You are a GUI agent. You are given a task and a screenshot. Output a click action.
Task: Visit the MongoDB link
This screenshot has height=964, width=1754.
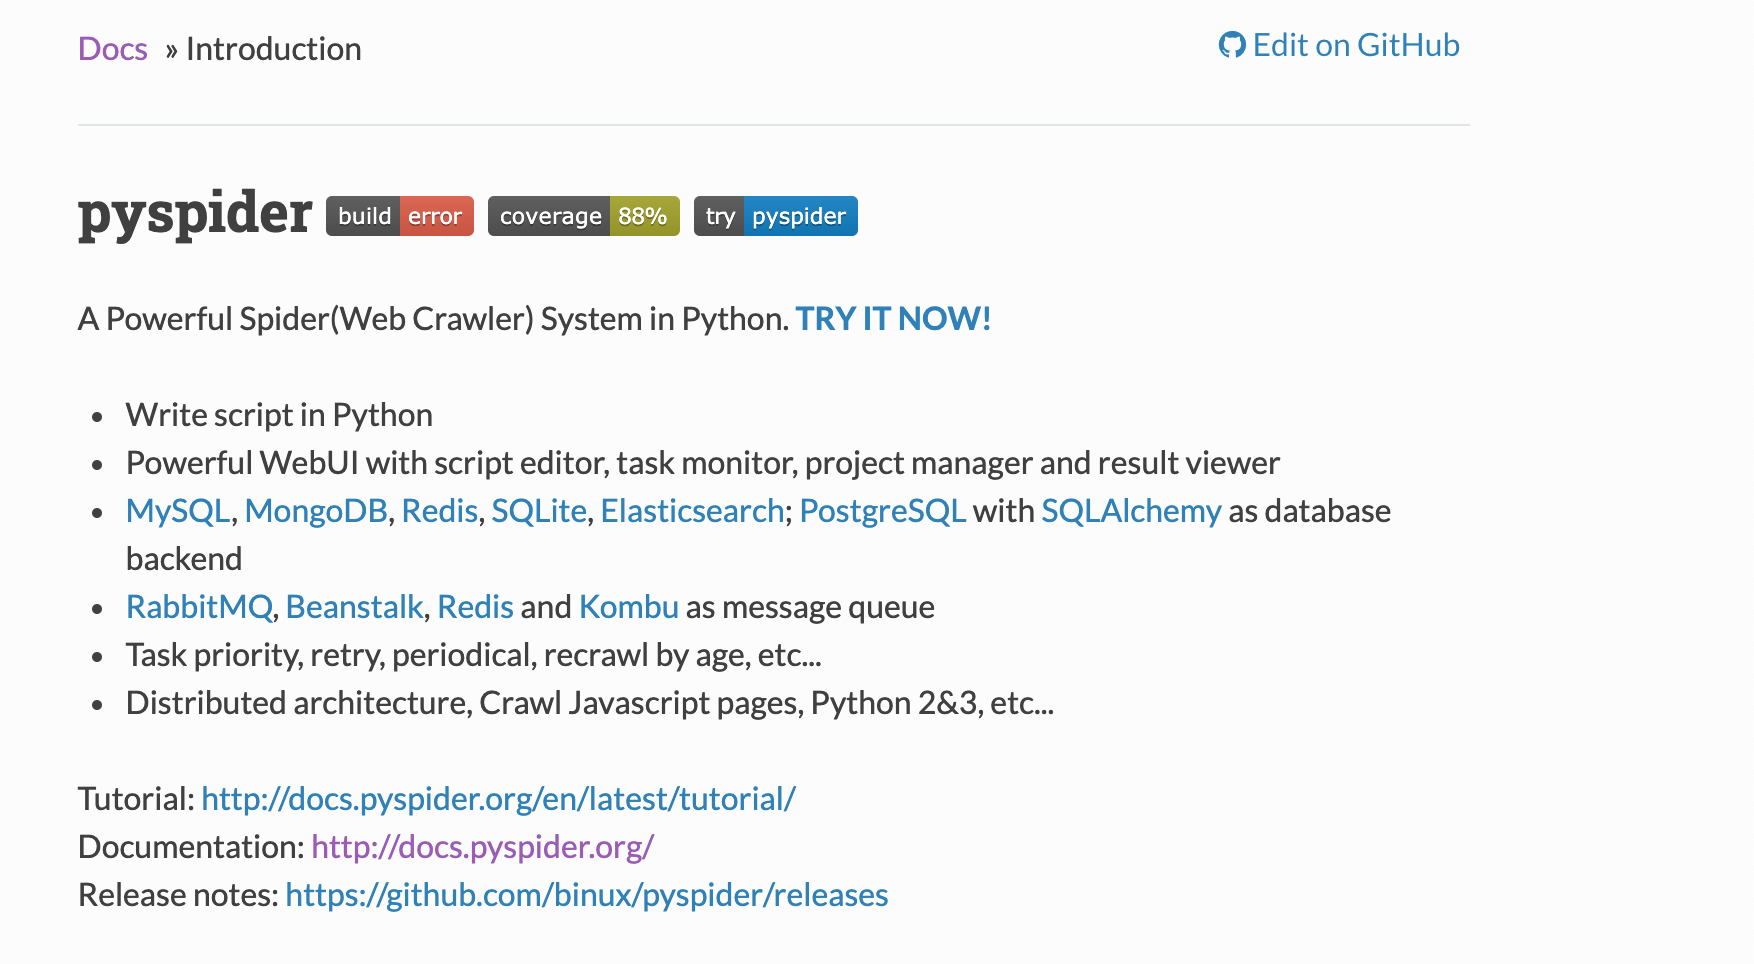pyautogui.click(x=316, y=511)
